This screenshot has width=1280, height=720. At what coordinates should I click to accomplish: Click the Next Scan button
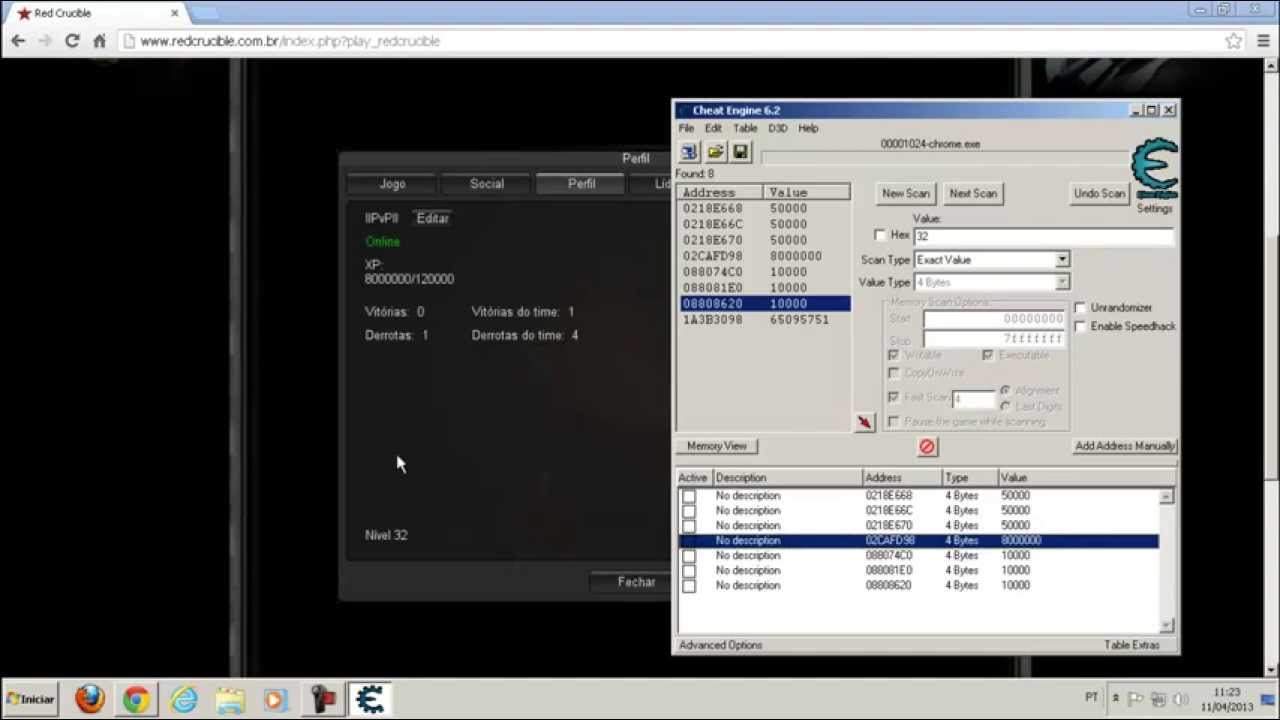tap(973, 193)
